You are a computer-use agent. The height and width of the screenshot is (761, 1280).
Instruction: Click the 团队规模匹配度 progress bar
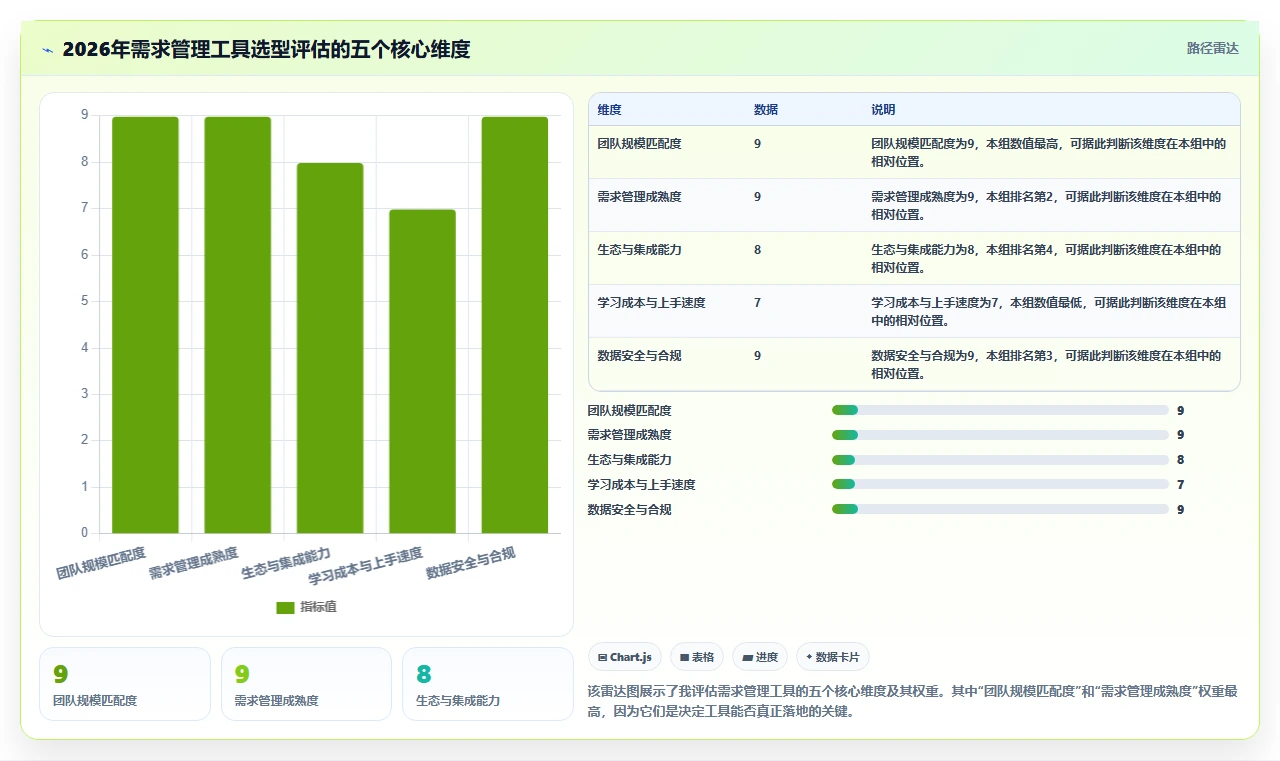1000,410
